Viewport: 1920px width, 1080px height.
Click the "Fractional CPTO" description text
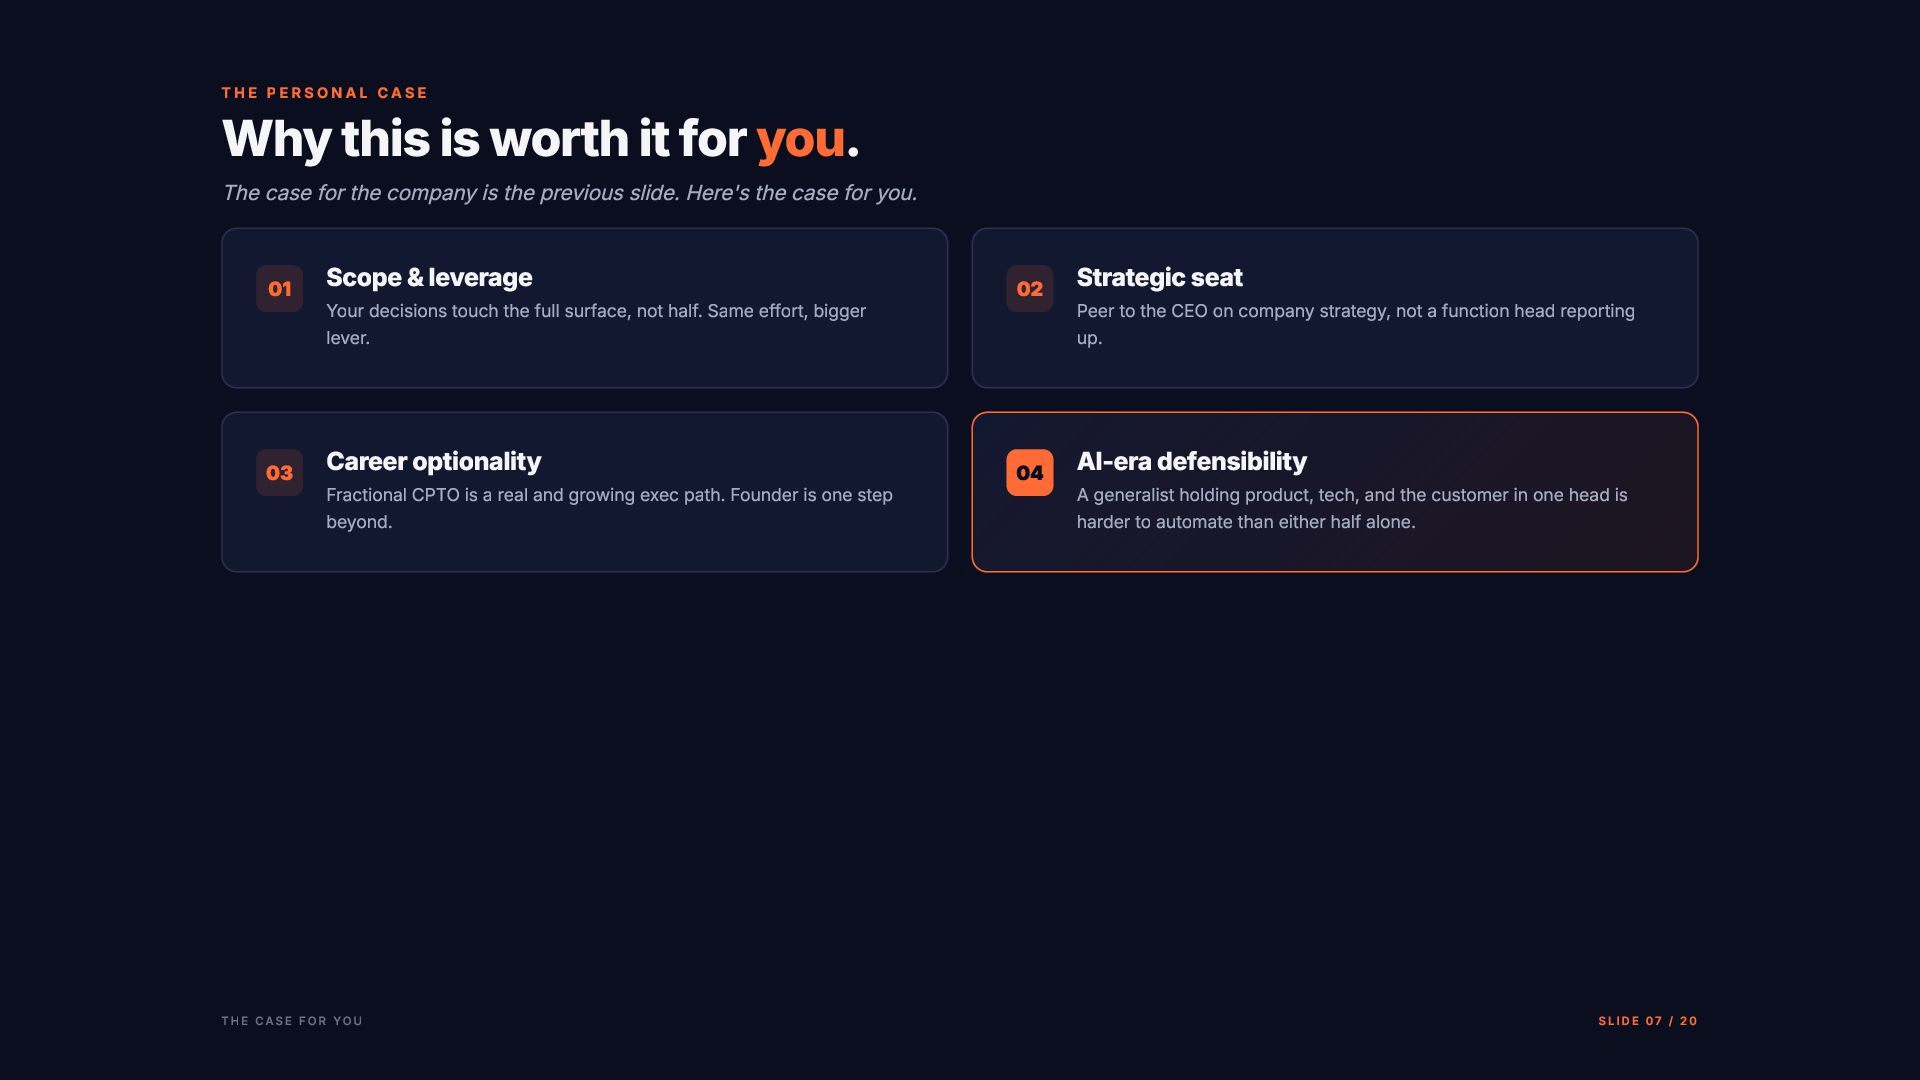(609, 508)
